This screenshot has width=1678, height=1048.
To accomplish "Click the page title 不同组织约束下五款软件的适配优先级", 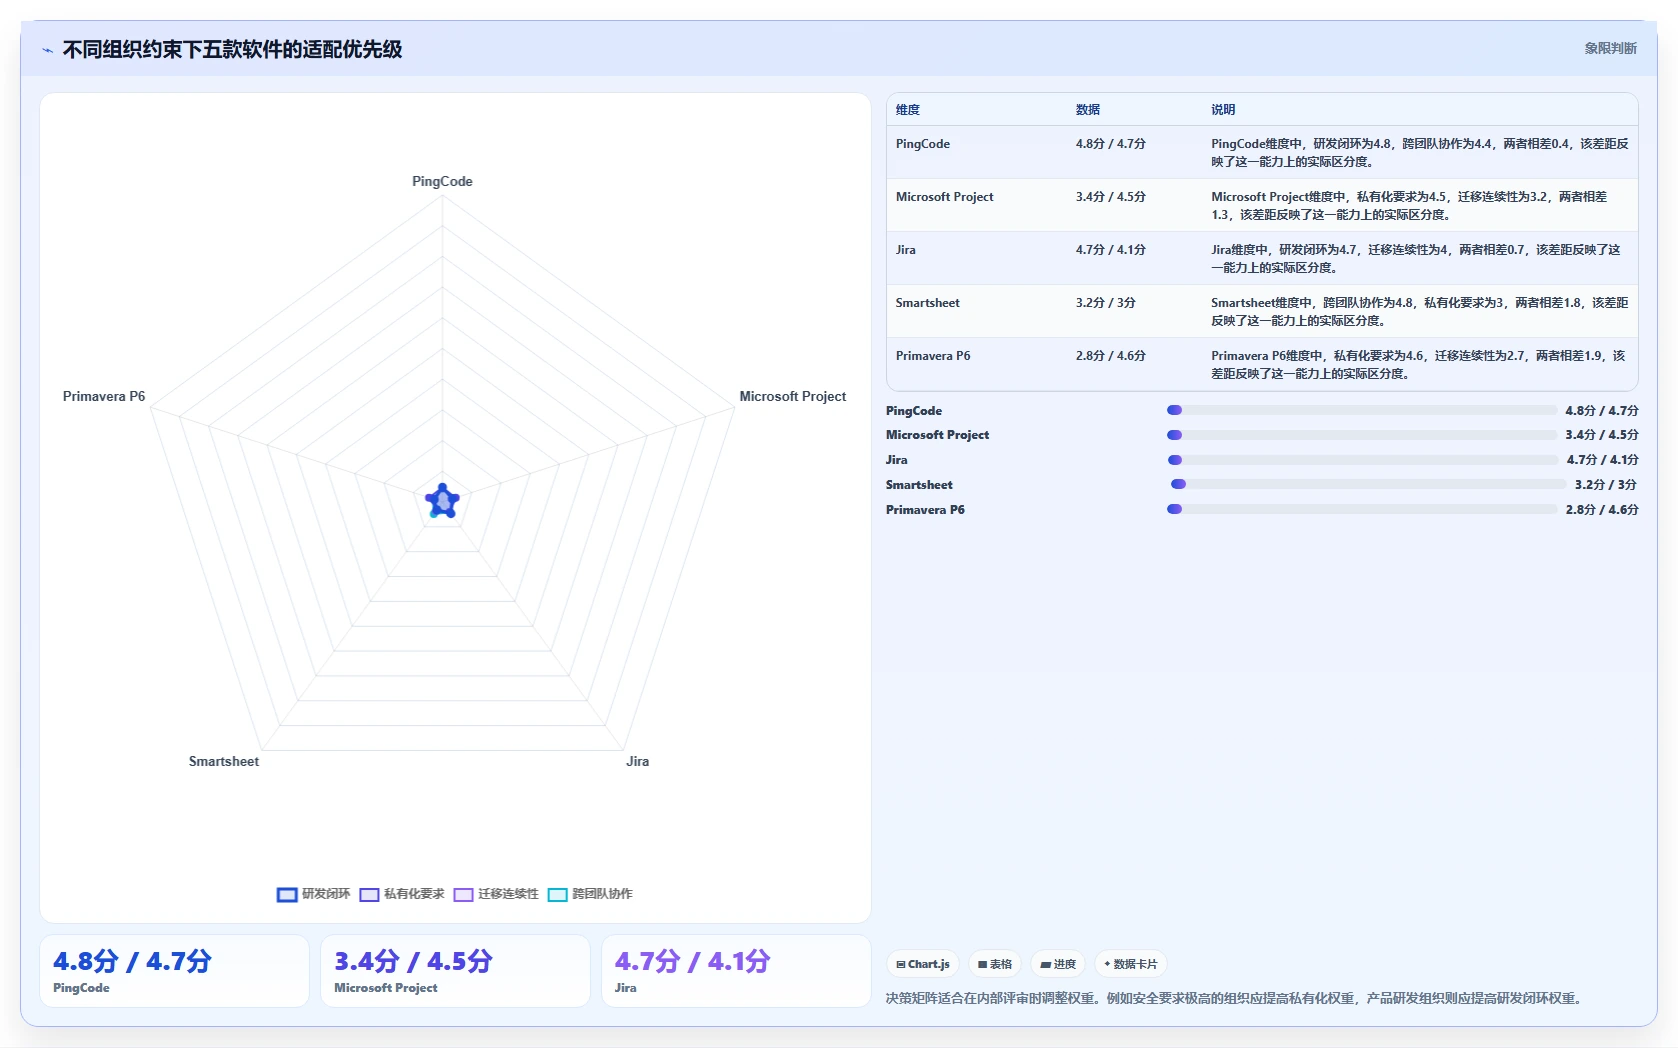I will click(232, 50).
